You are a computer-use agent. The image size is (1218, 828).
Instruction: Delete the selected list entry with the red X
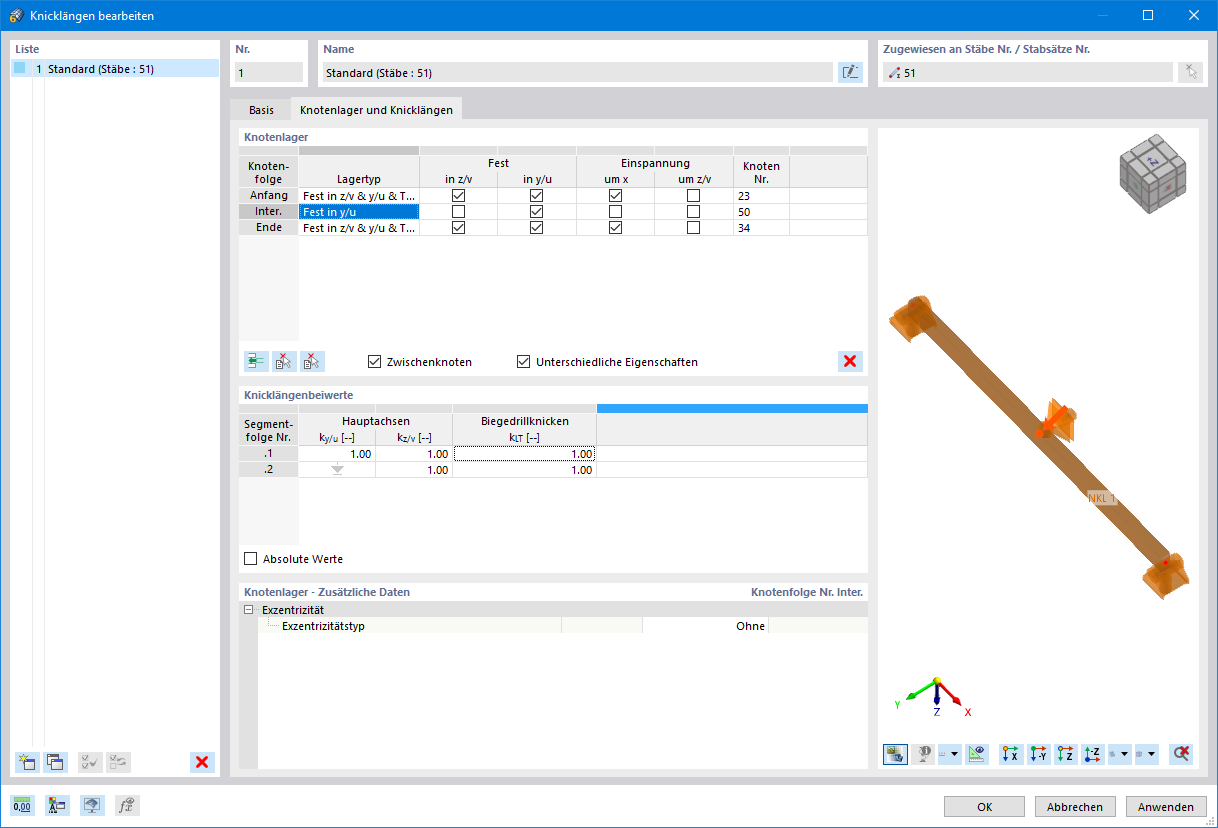(x=202, y=762)
